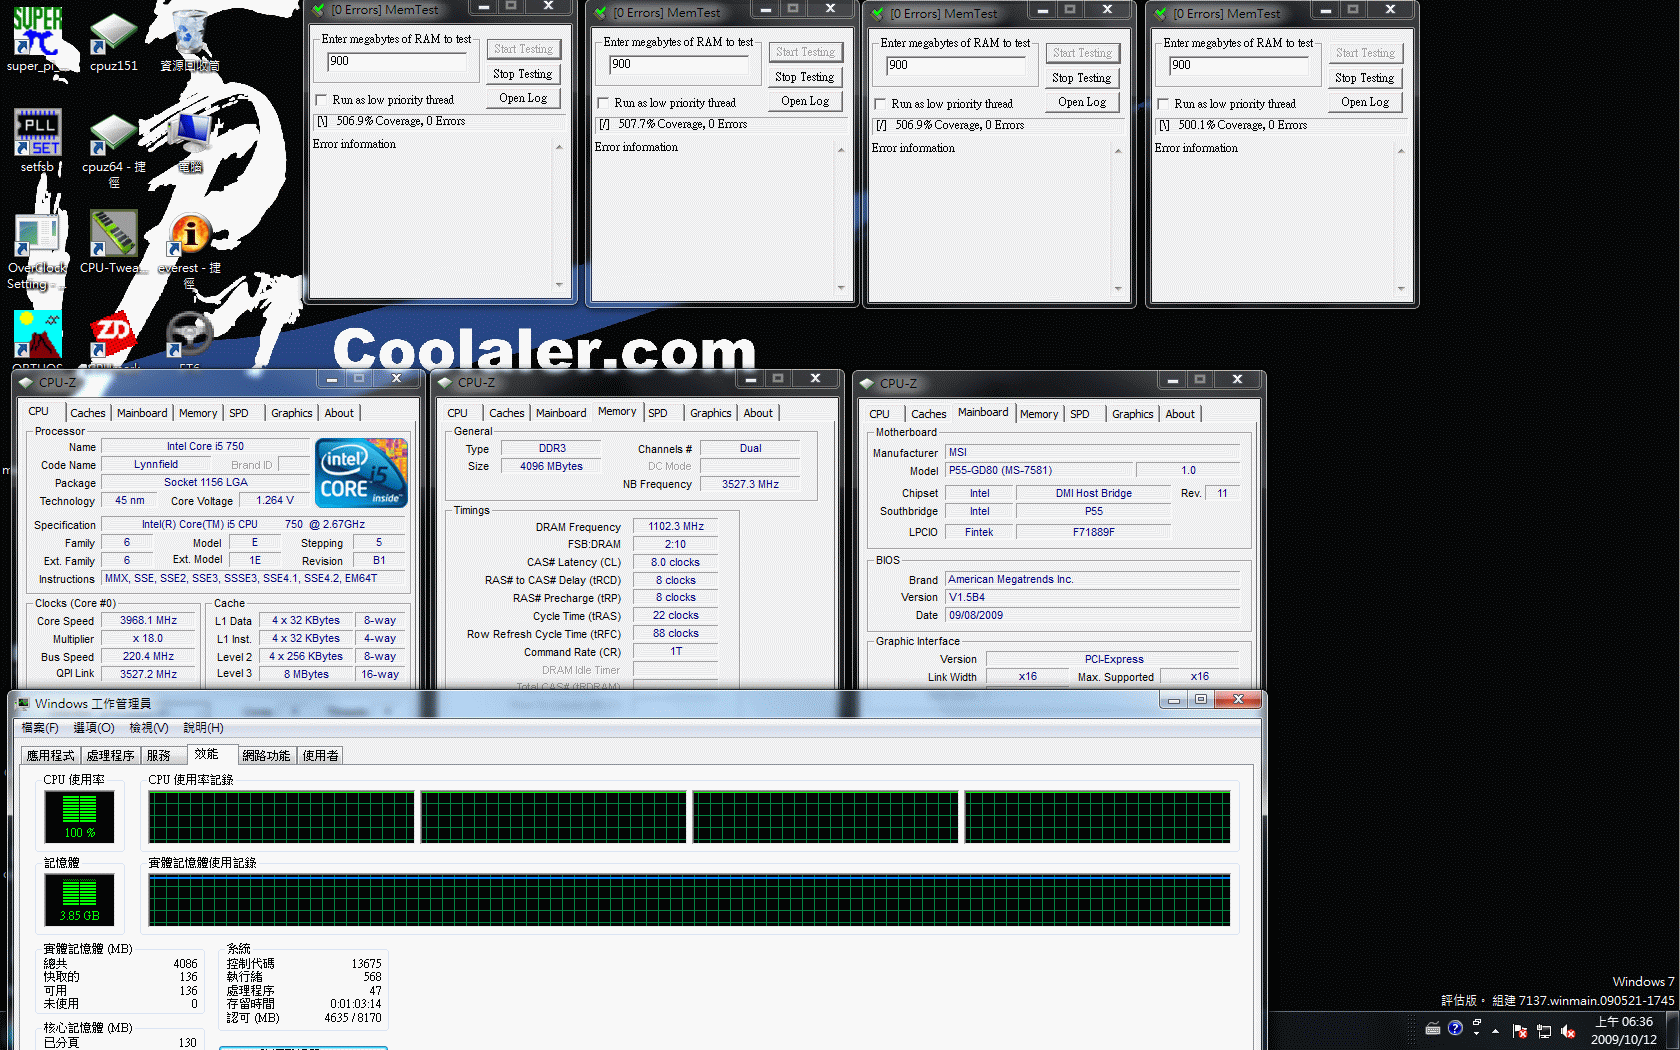
Task: Open the 檔案(F) menu in Task Manager
Action: [40, 728]
